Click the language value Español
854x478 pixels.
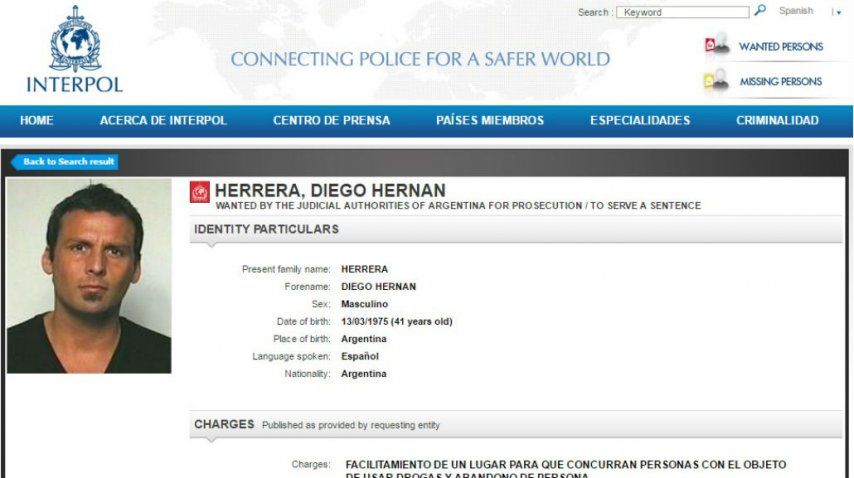[x=360, y=356]
